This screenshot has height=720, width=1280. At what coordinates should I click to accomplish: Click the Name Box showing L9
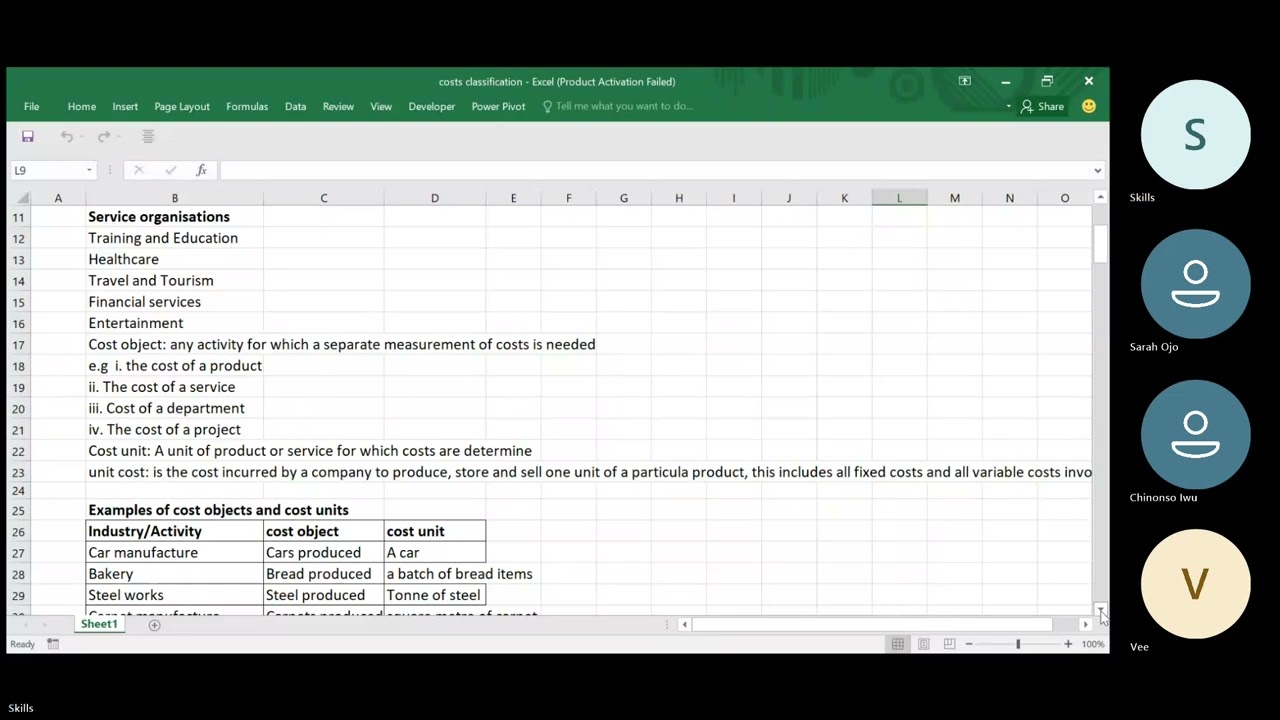coord(46,170)
